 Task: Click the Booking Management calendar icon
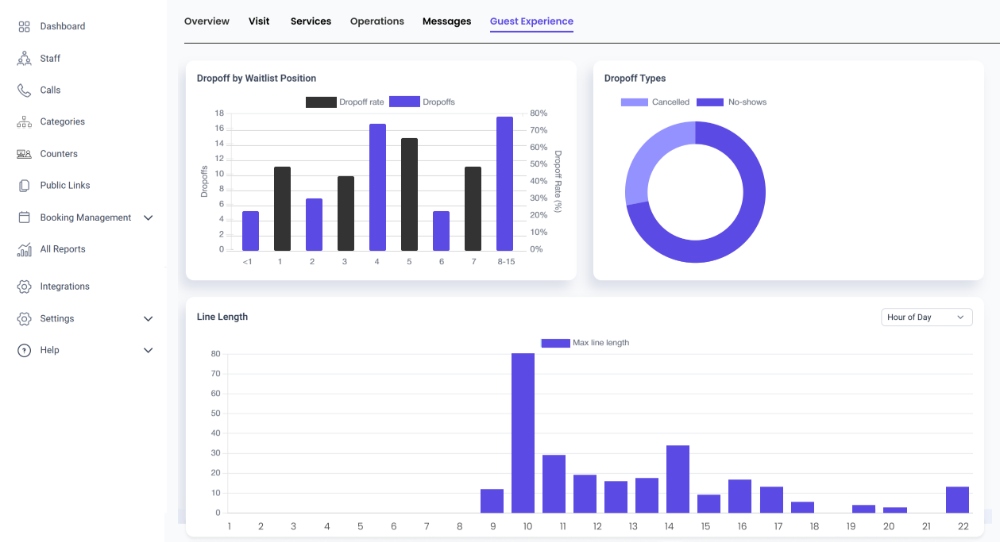pyautogui.click(x=24, y=217)
